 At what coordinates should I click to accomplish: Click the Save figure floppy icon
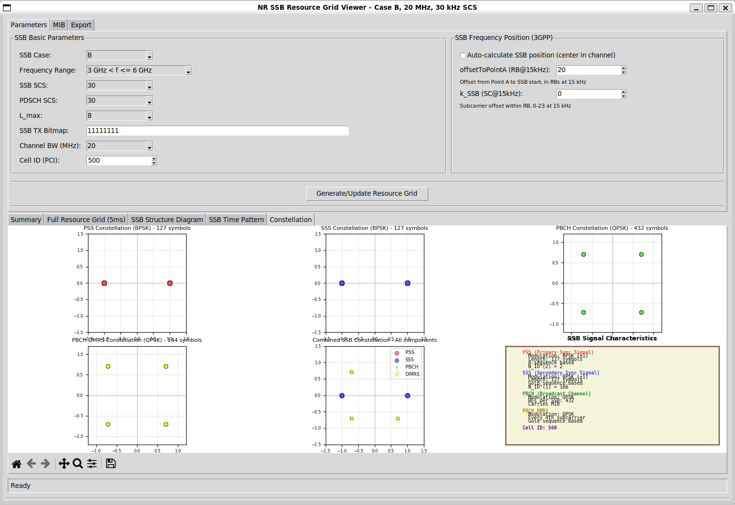(111, 464)
